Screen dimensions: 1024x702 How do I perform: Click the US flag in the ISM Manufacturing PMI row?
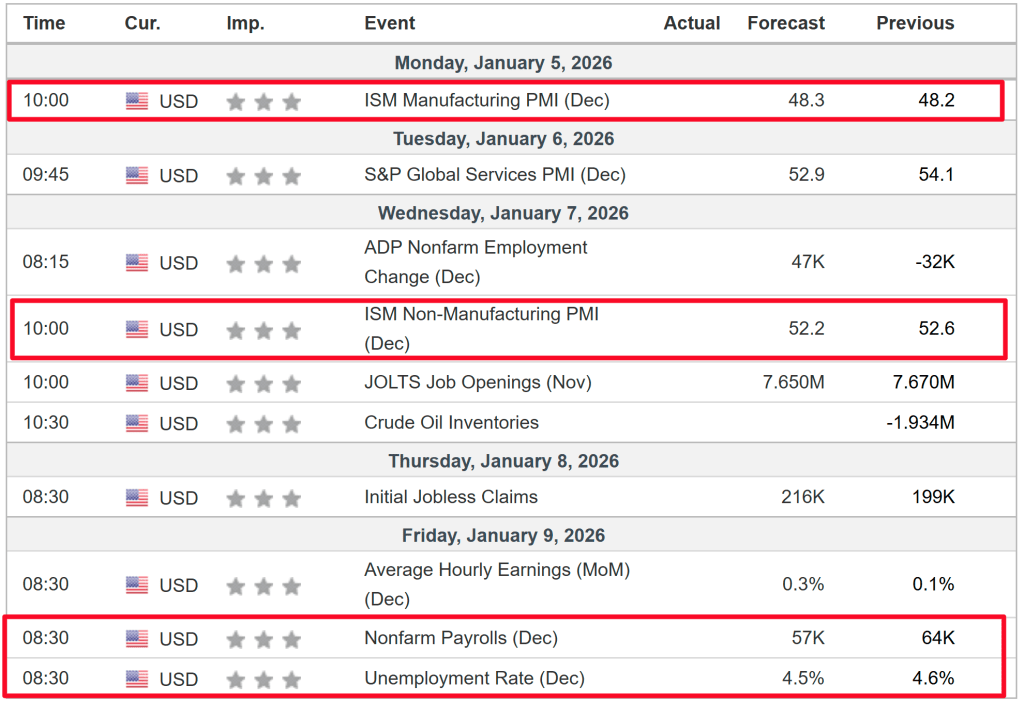point(137,101)
